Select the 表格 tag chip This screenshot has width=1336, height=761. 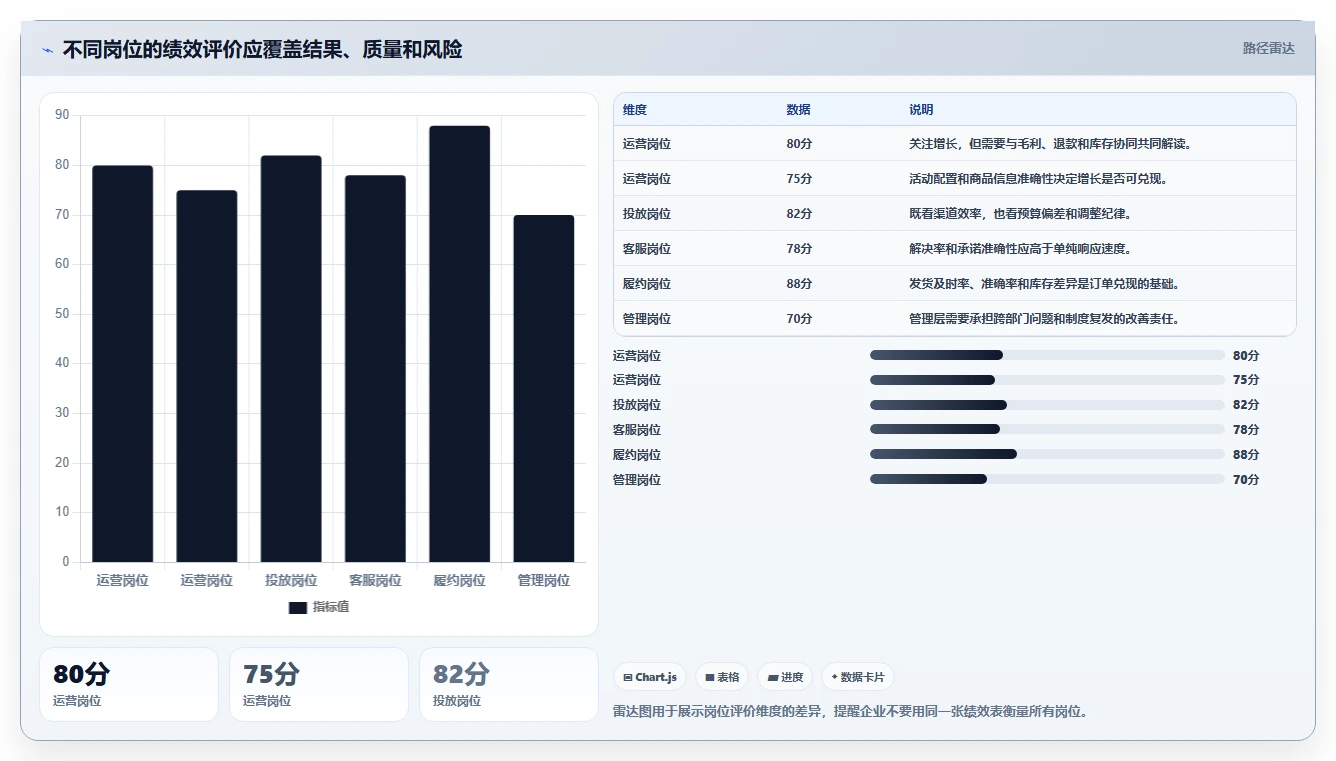[722, 677]
